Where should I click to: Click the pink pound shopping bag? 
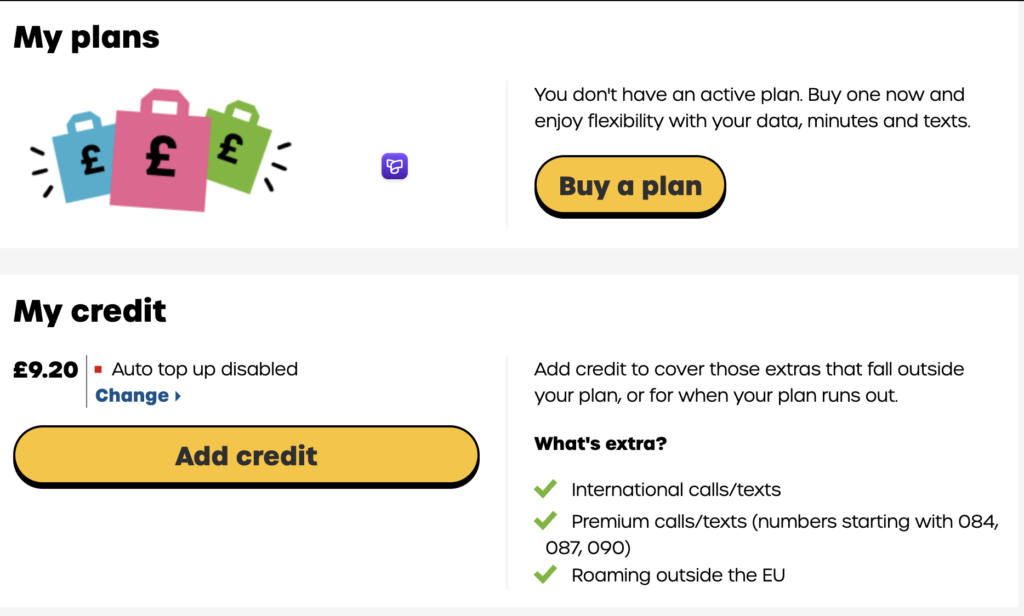(x=161, y=150)
